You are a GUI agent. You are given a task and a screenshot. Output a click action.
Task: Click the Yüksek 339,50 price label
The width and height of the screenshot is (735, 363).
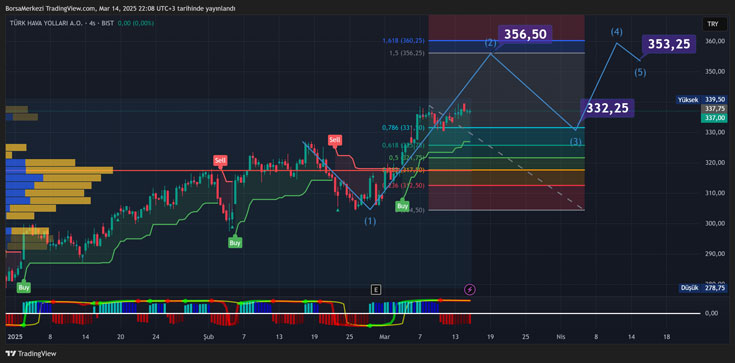tap(701, 100)
